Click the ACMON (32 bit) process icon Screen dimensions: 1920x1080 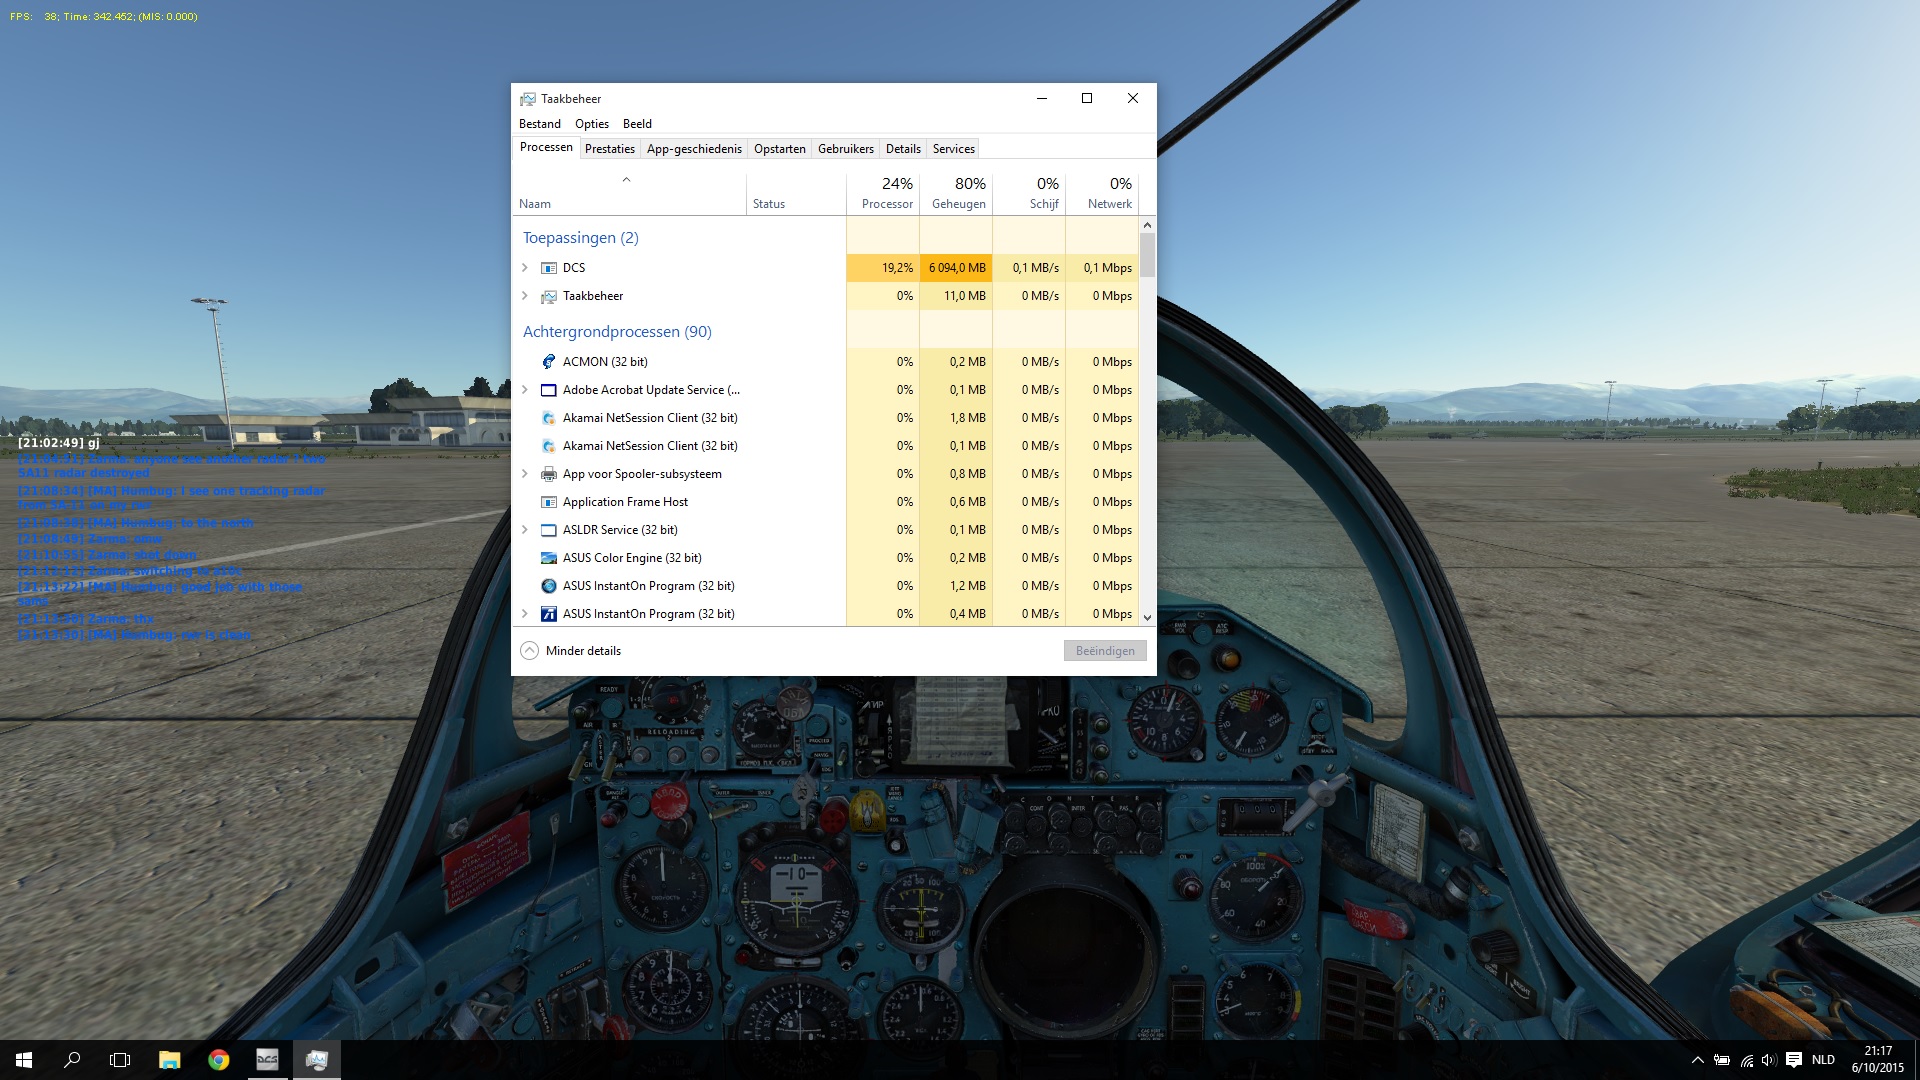point(548,362)
